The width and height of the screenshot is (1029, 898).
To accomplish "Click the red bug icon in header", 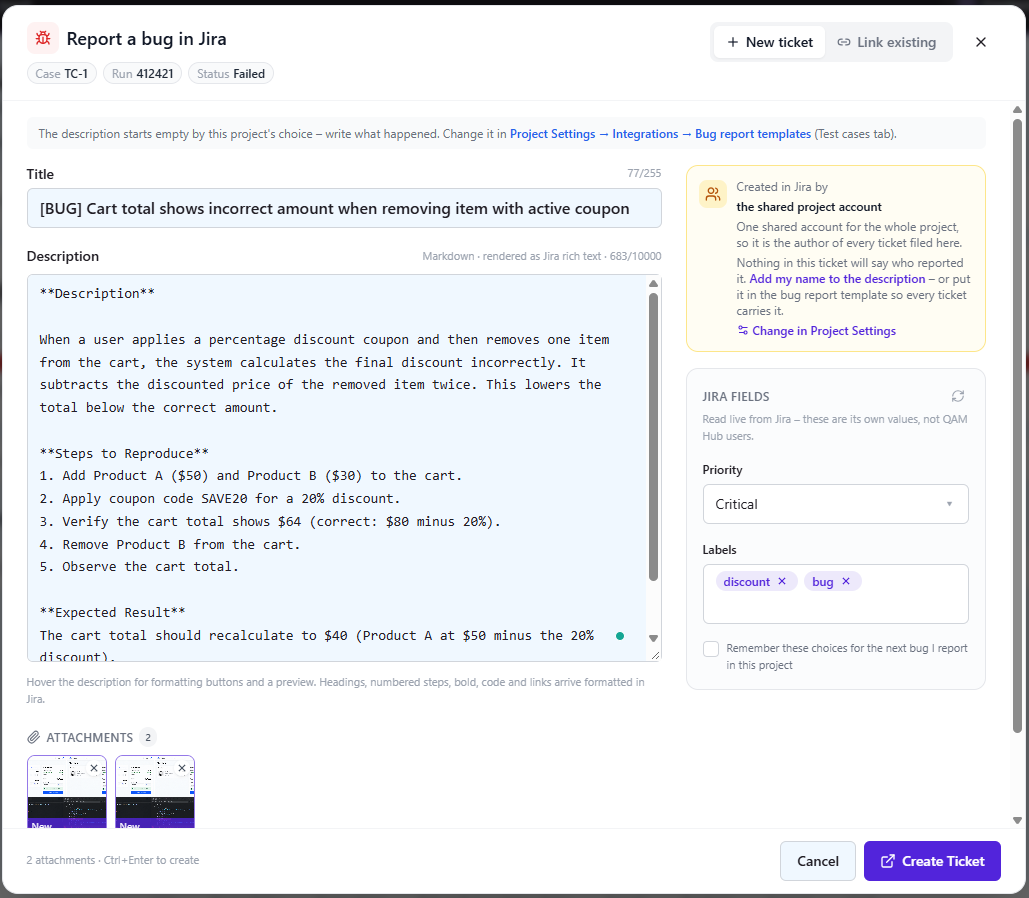I will click(x=43, y=39).
